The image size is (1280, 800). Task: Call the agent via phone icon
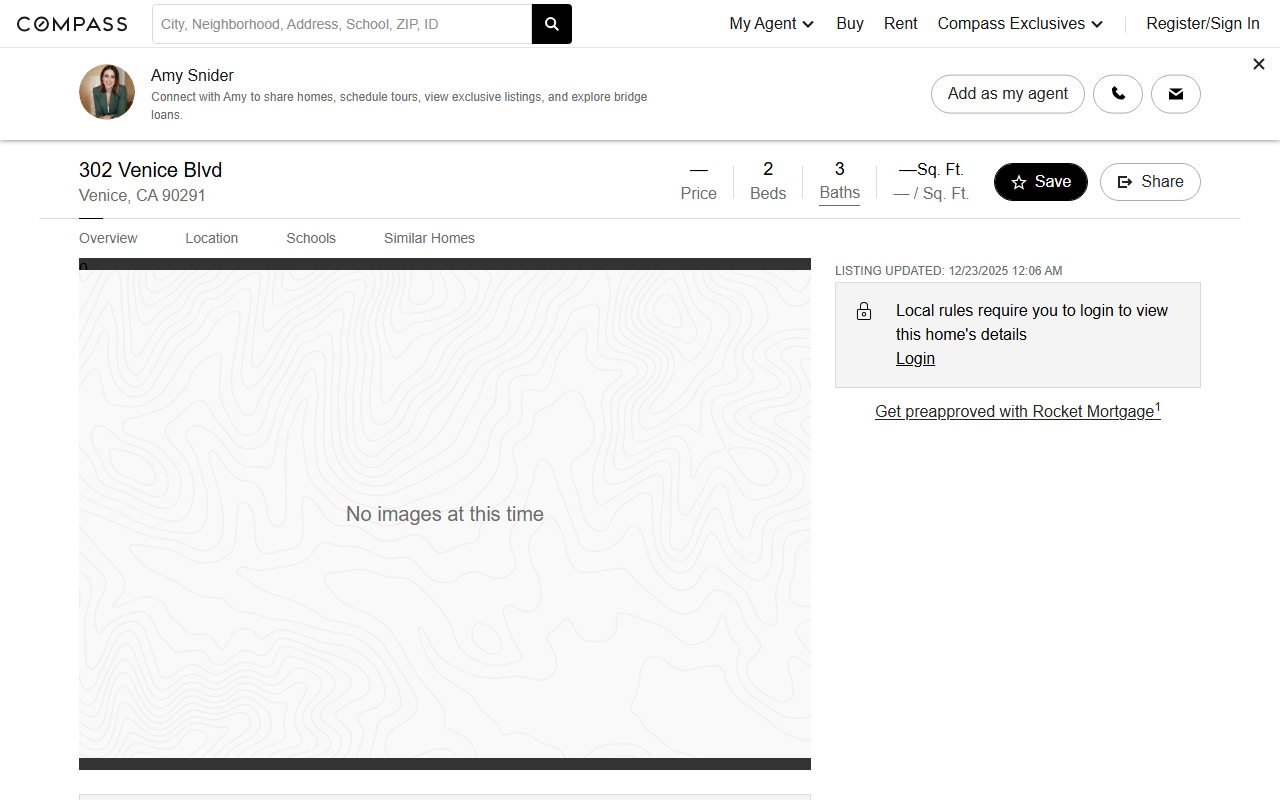1118,94
